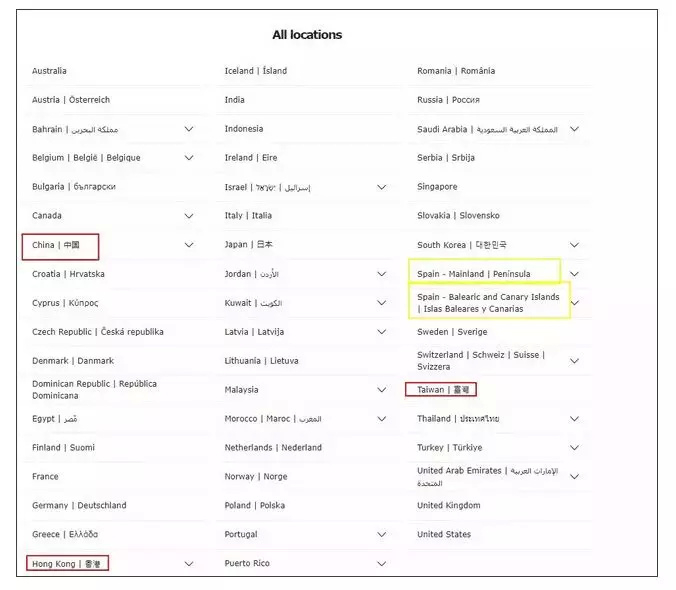Expand the Portugal chevron
The height and width of the screenshot is (590, 676).
[382, 534]
